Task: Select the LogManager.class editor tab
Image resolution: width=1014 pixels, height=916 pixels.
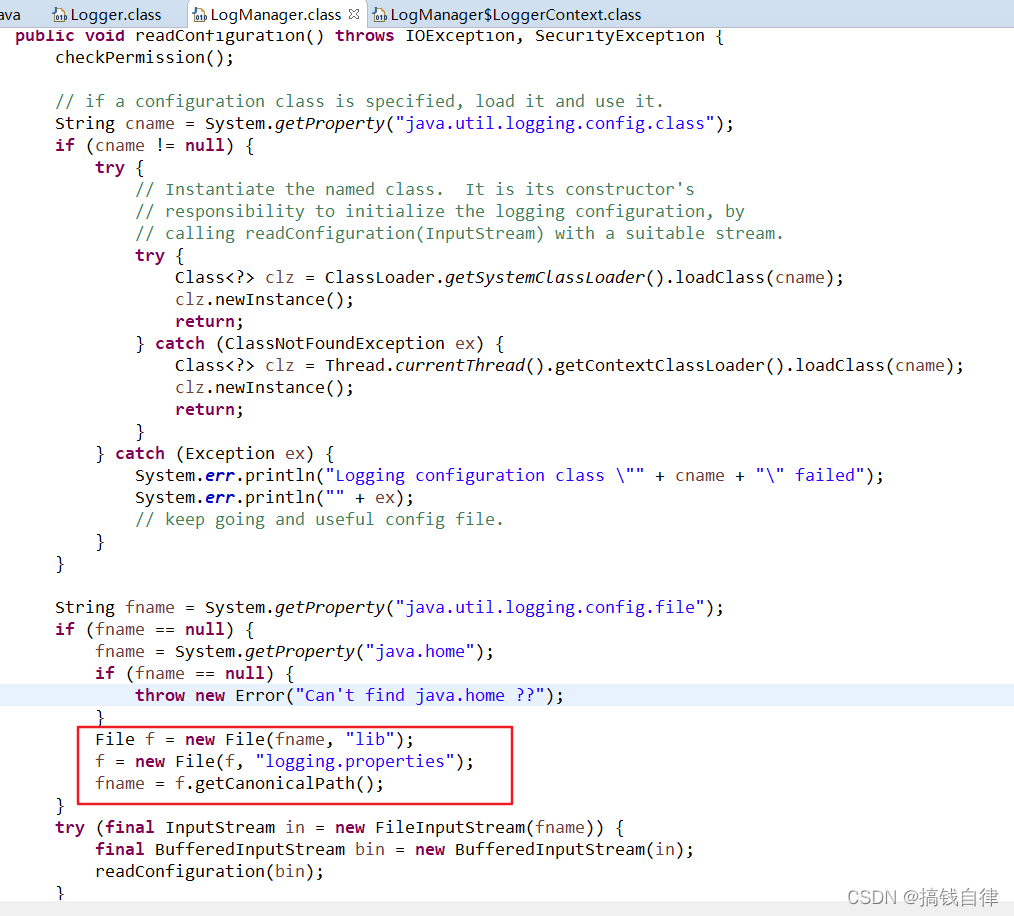Action: coord(275,14)
